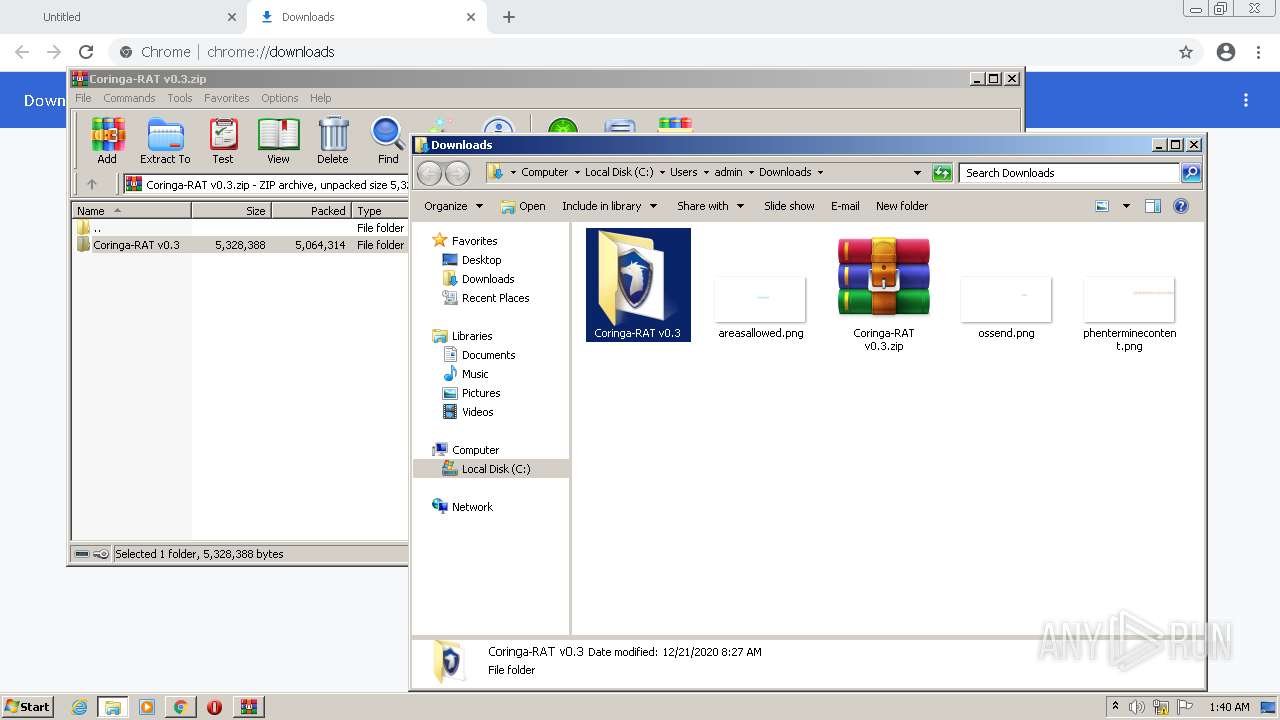The width and height of the screenshot is (1280, 720).
Task: Open WinRAR Commands menu
Action: (x=129, y=98)
